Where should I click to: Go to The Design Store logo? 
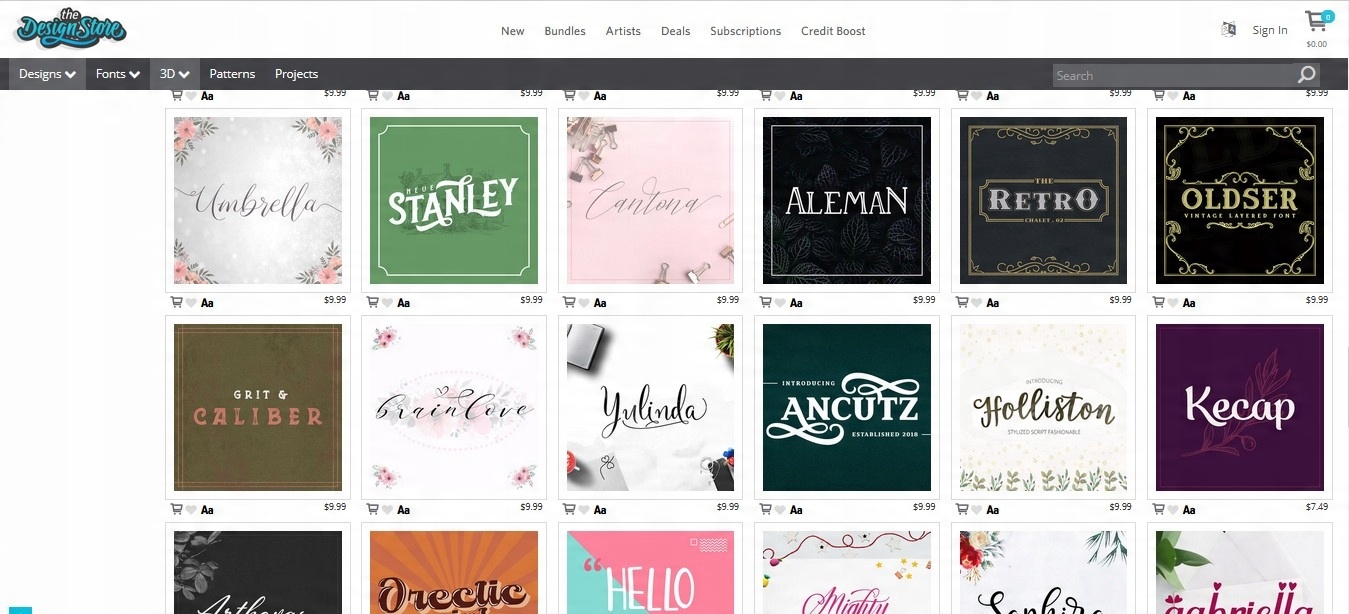[70, 28]
